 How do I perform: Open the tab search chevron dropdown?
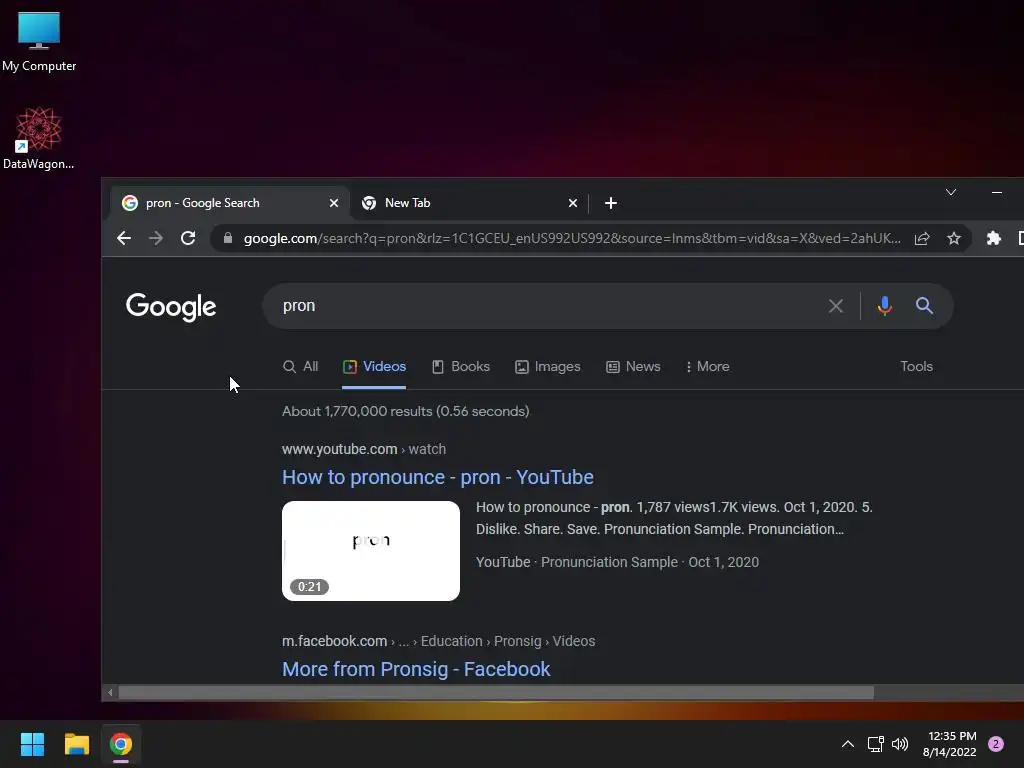951,192
